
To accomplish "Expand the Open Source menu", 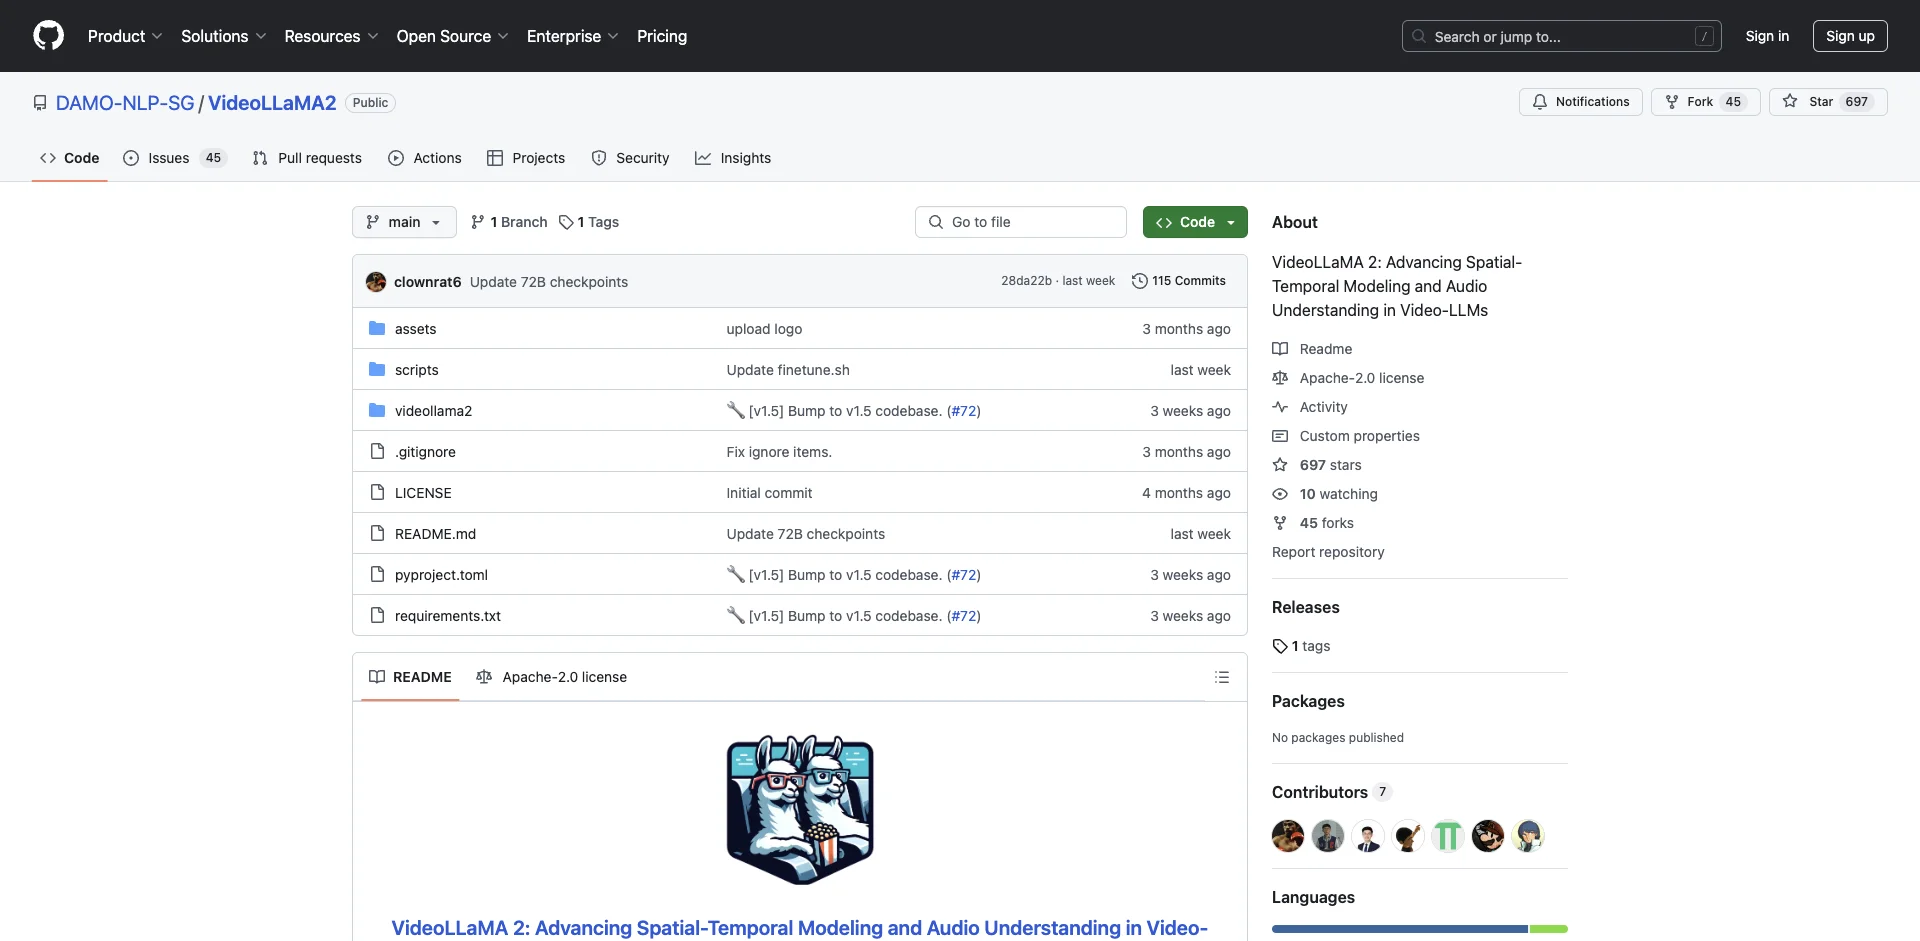I will click(452, 36).
